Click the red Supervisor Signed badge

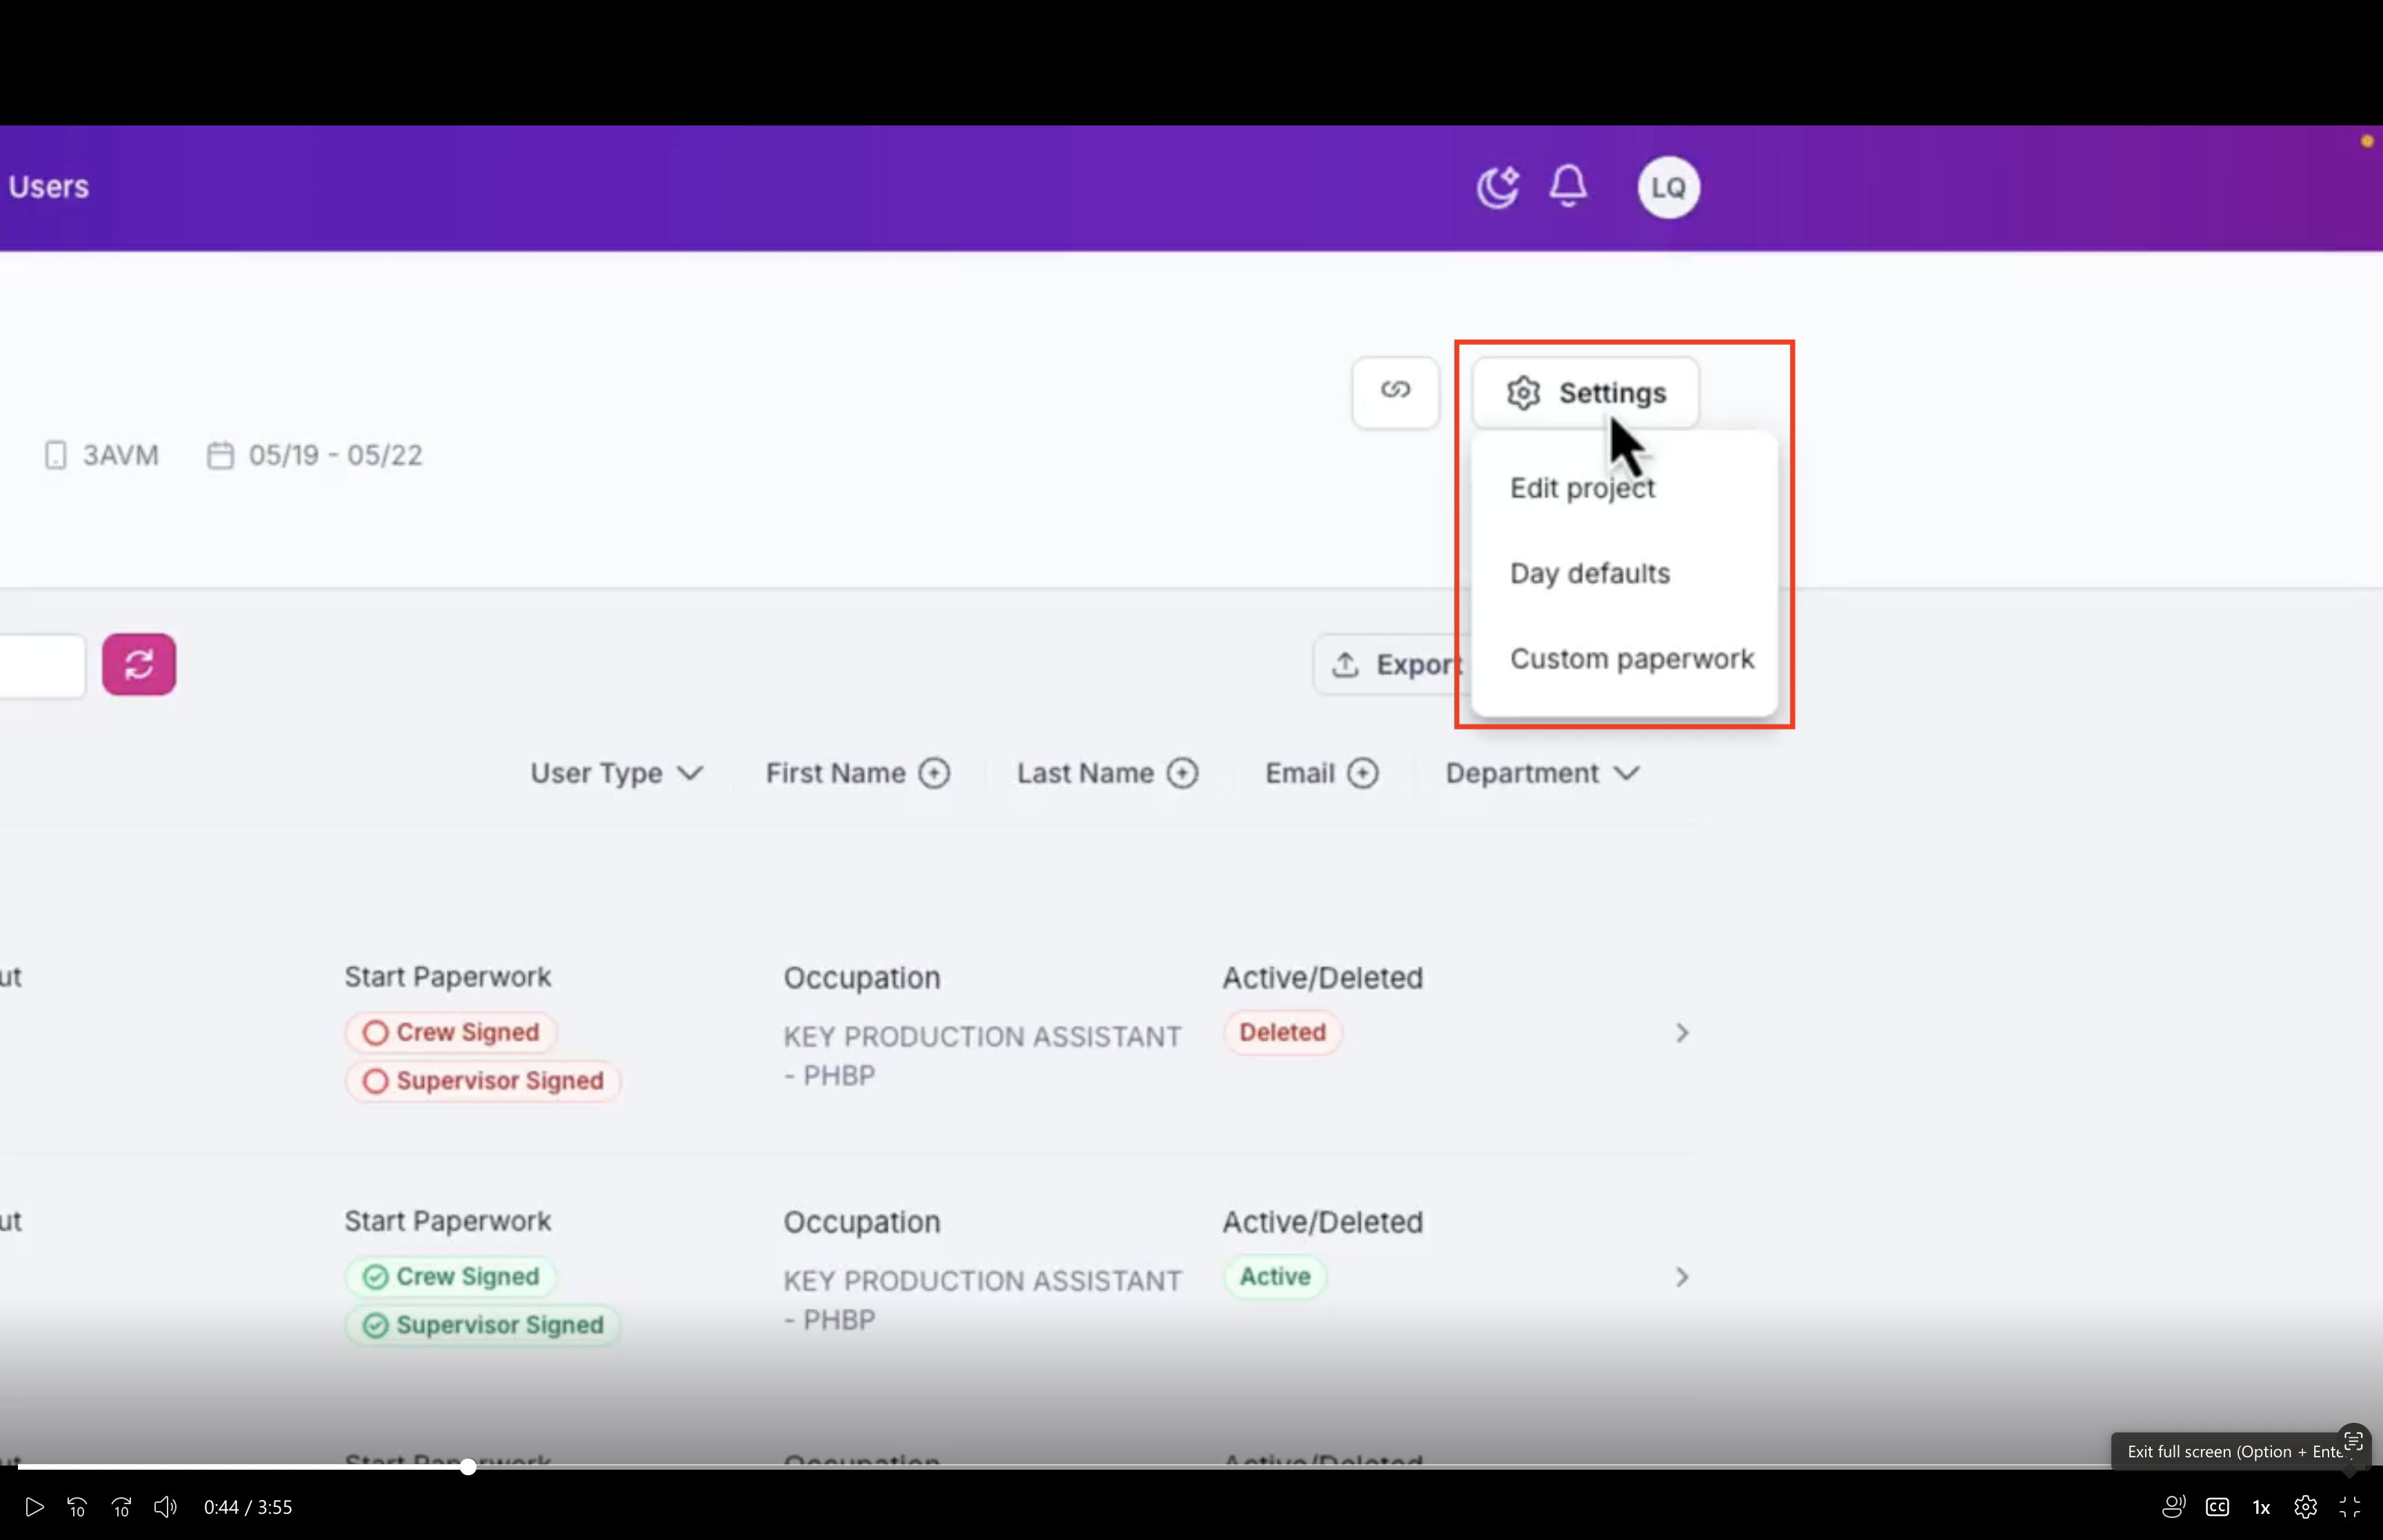pos(483,1081)
